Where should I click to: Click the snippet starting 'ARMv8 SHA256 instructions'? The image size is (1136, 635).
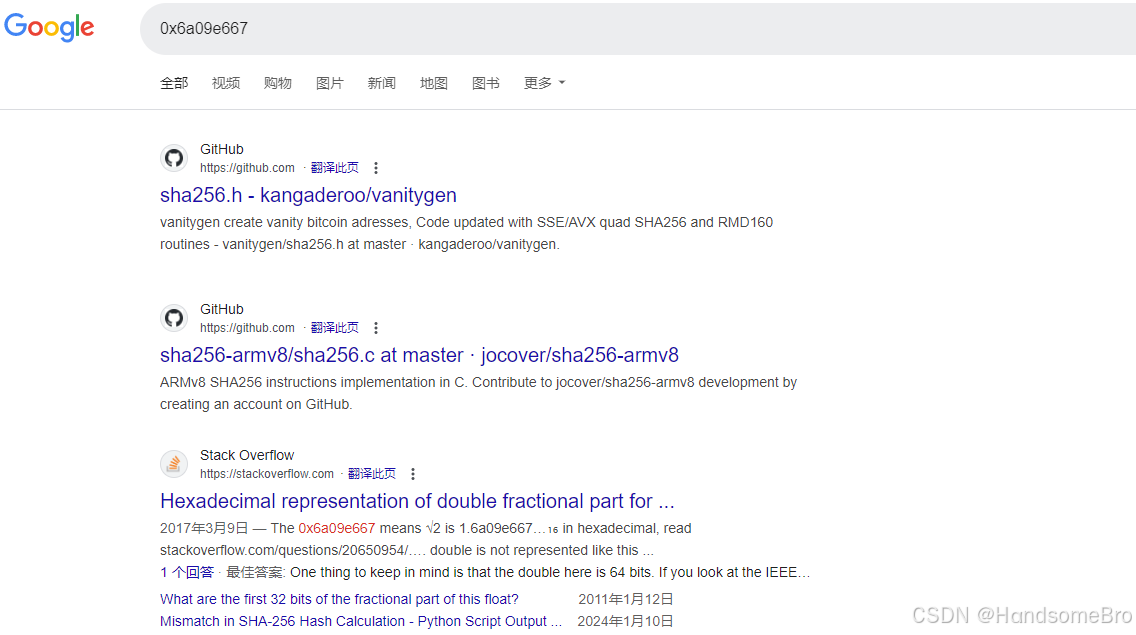(478, 394)
